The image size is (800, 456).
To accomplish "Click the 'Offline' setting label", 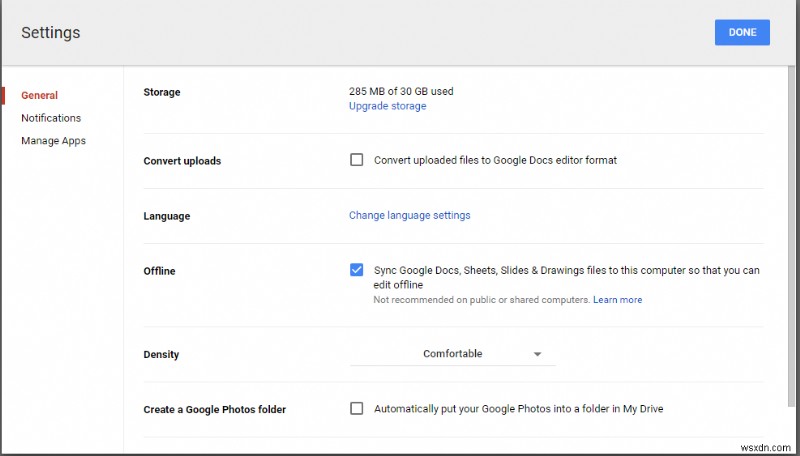I will point(159,271).
